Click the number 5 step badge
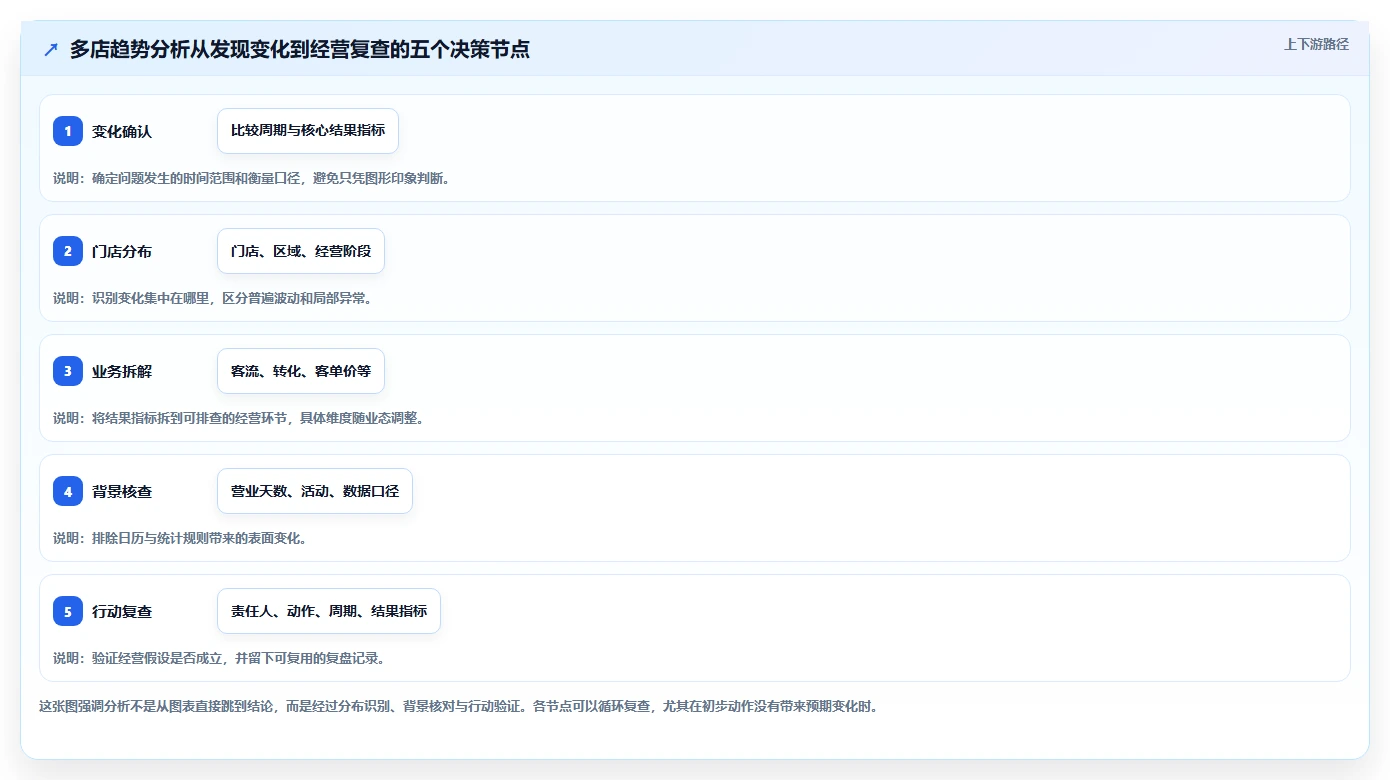The height and width of the screenshot is (780, 1390). point(68,611)
